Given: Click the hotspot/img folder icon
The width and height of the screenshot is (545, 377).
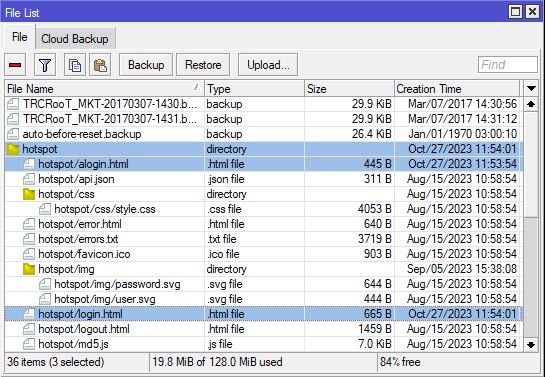Looking at the screenshot, I should [x=29, y=269].
